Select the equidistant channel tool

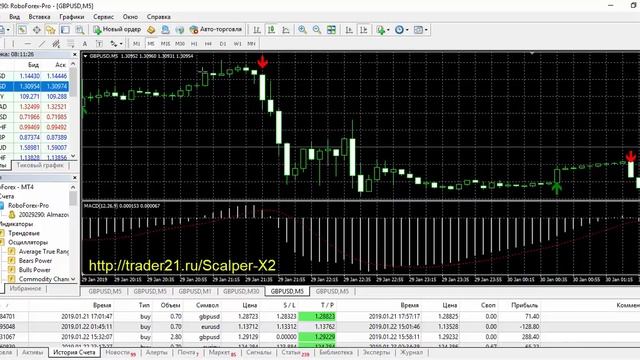(x=56, y=44)
